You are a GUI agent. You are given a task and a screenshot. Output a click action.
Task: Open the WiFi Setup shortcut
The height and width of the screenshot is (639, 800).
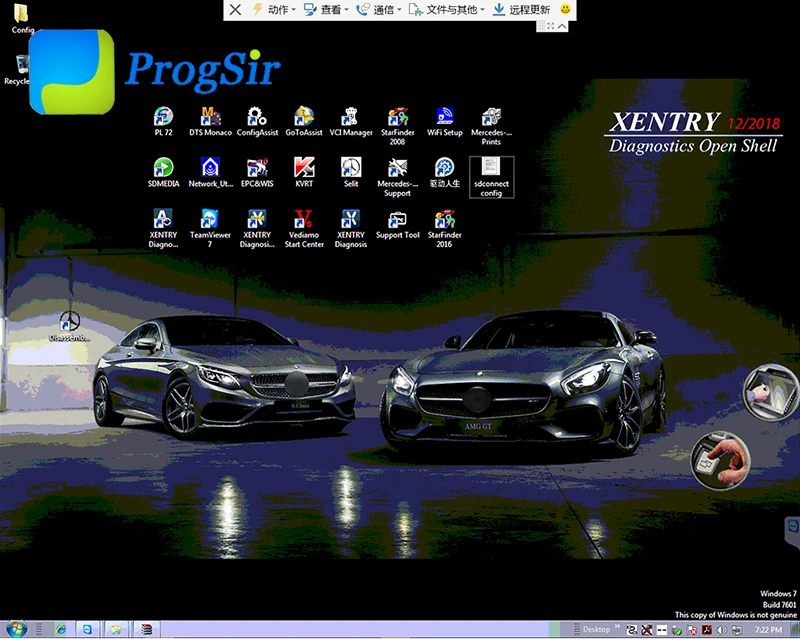(444, 121)
